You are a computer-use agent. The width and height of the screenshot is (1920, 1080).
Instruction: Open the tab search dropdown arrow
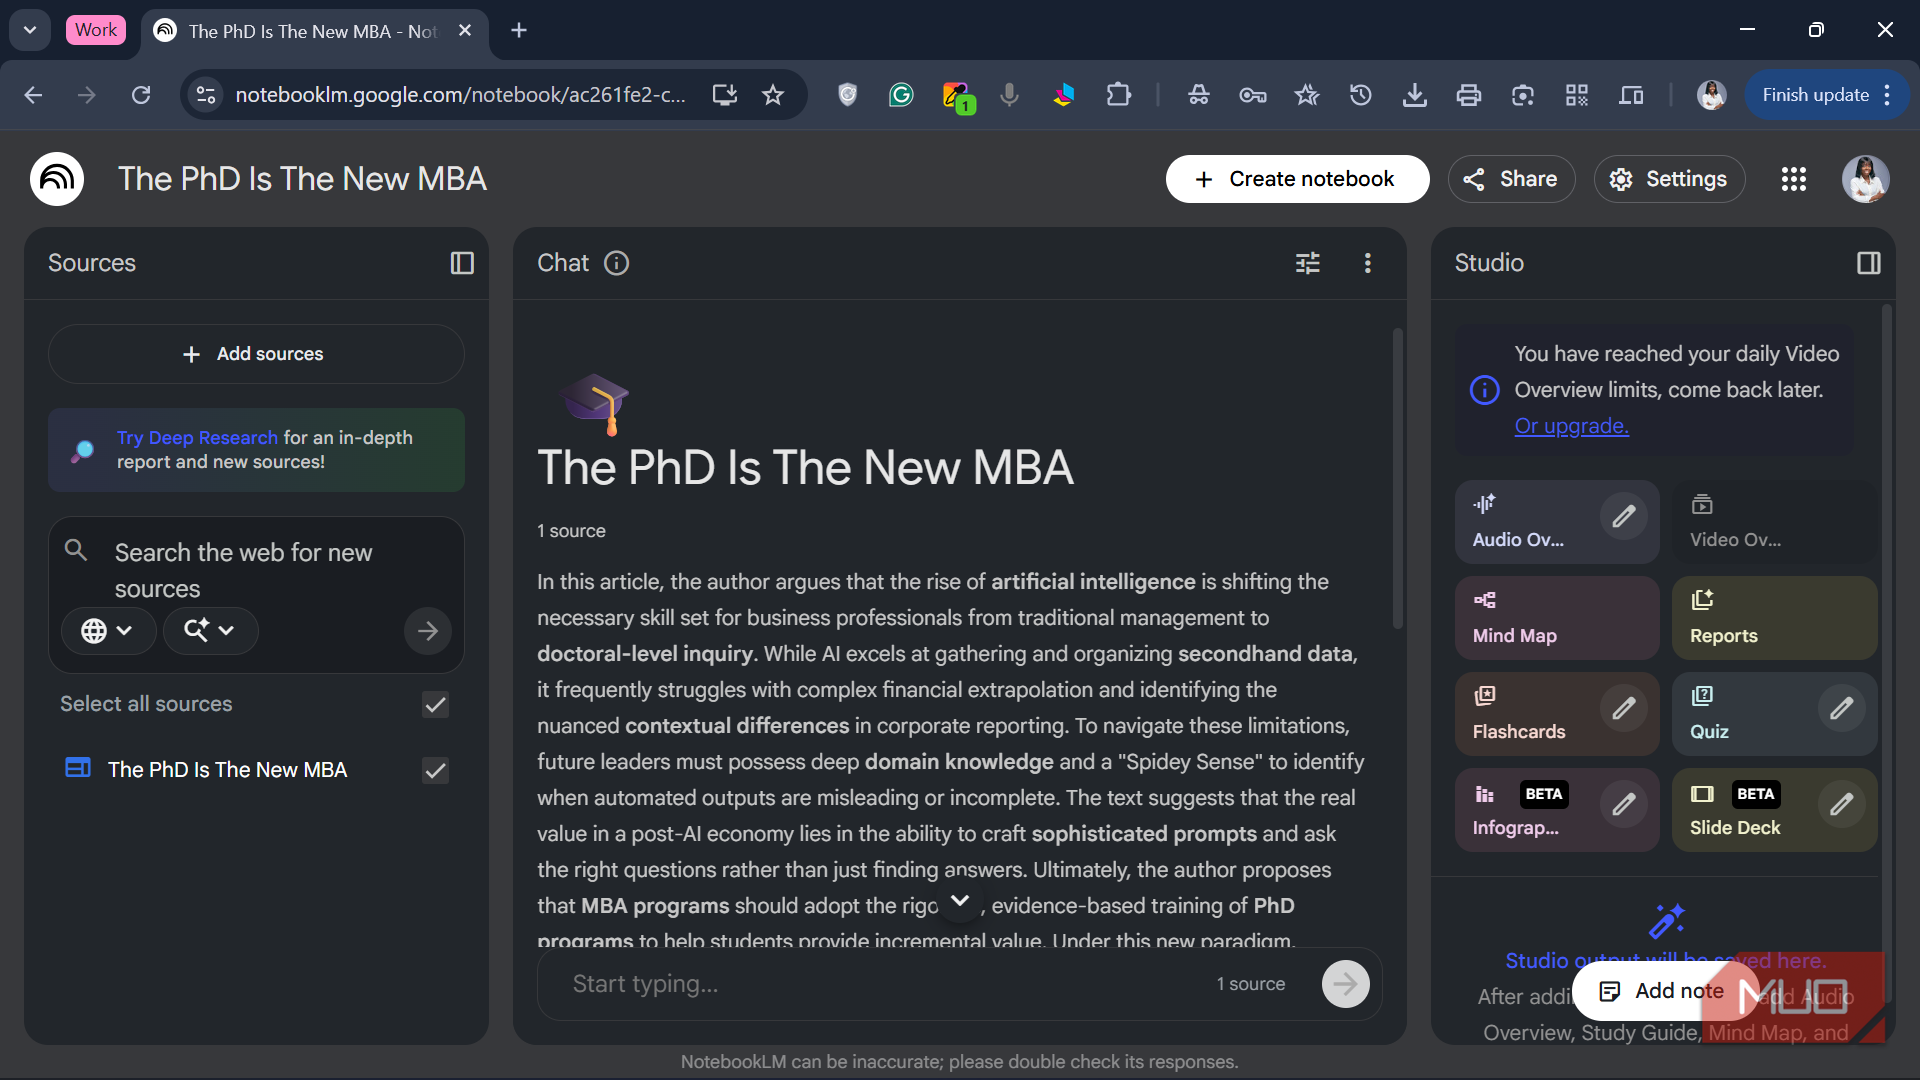click(x=30, y=30)
